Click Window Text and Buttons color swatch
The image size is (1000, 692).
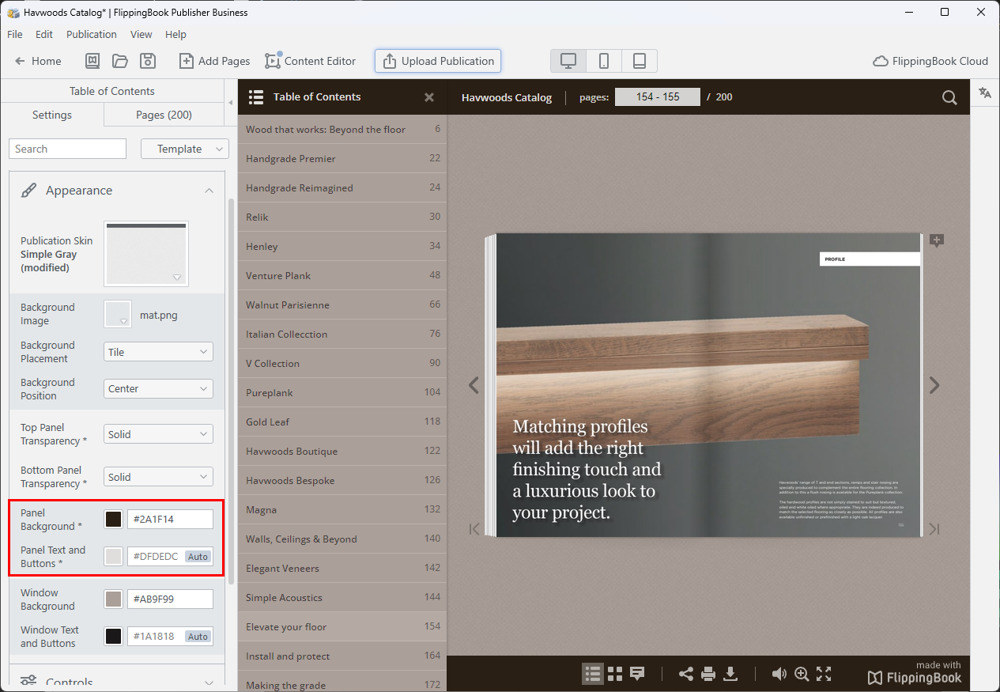[x=114, y=636]
